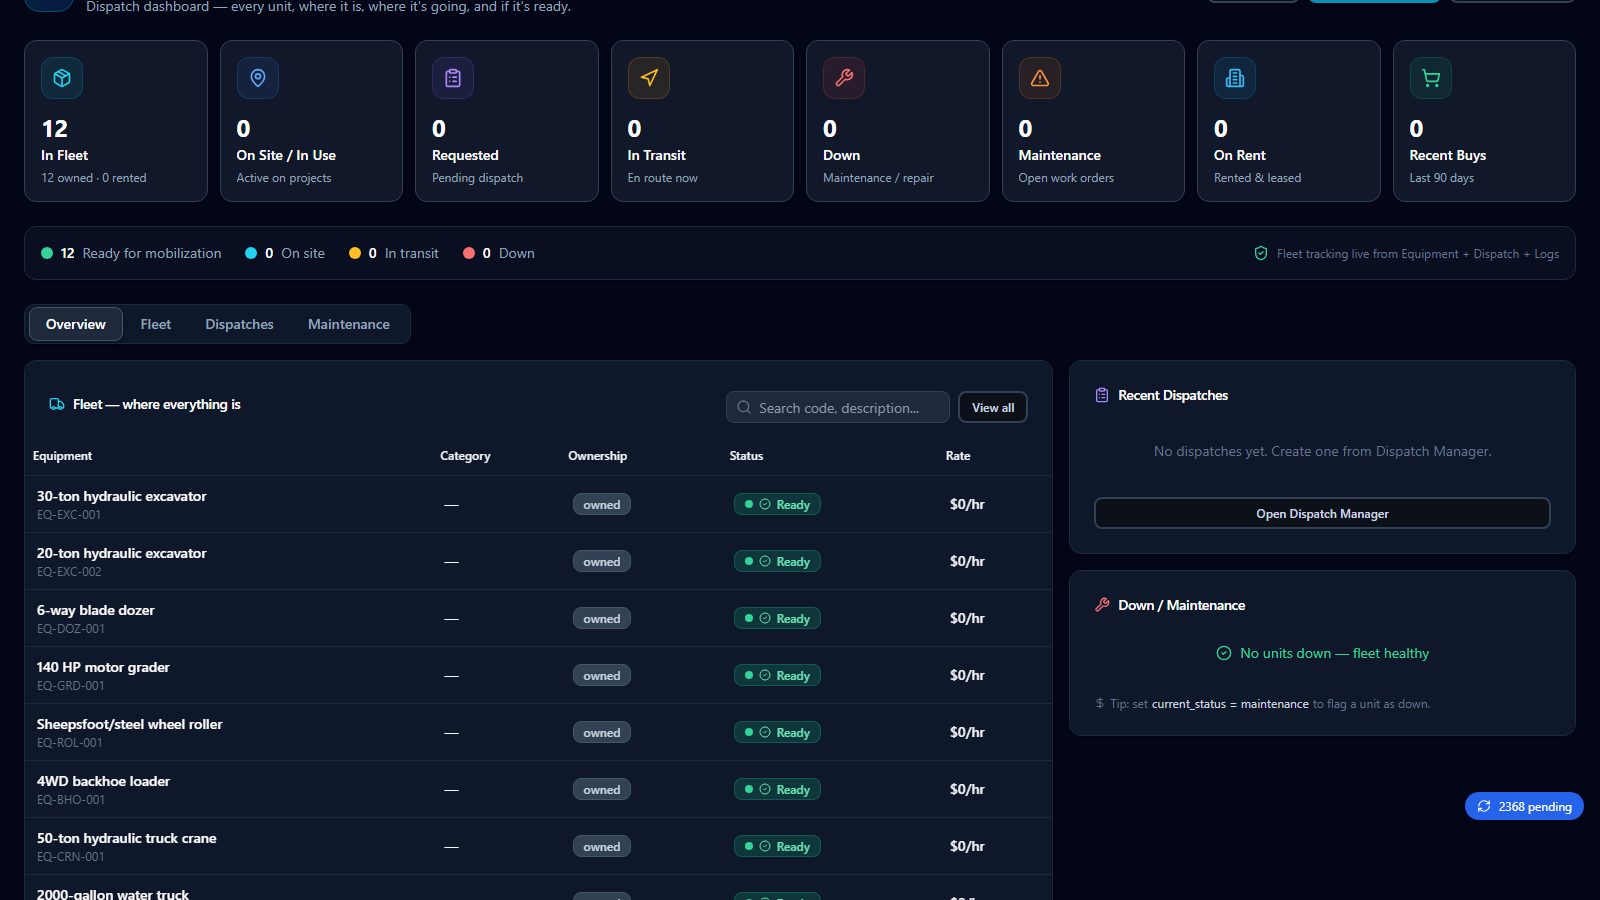
Task: Click the owned badge for EQ-EXC-002
Action: coord(602,561)
